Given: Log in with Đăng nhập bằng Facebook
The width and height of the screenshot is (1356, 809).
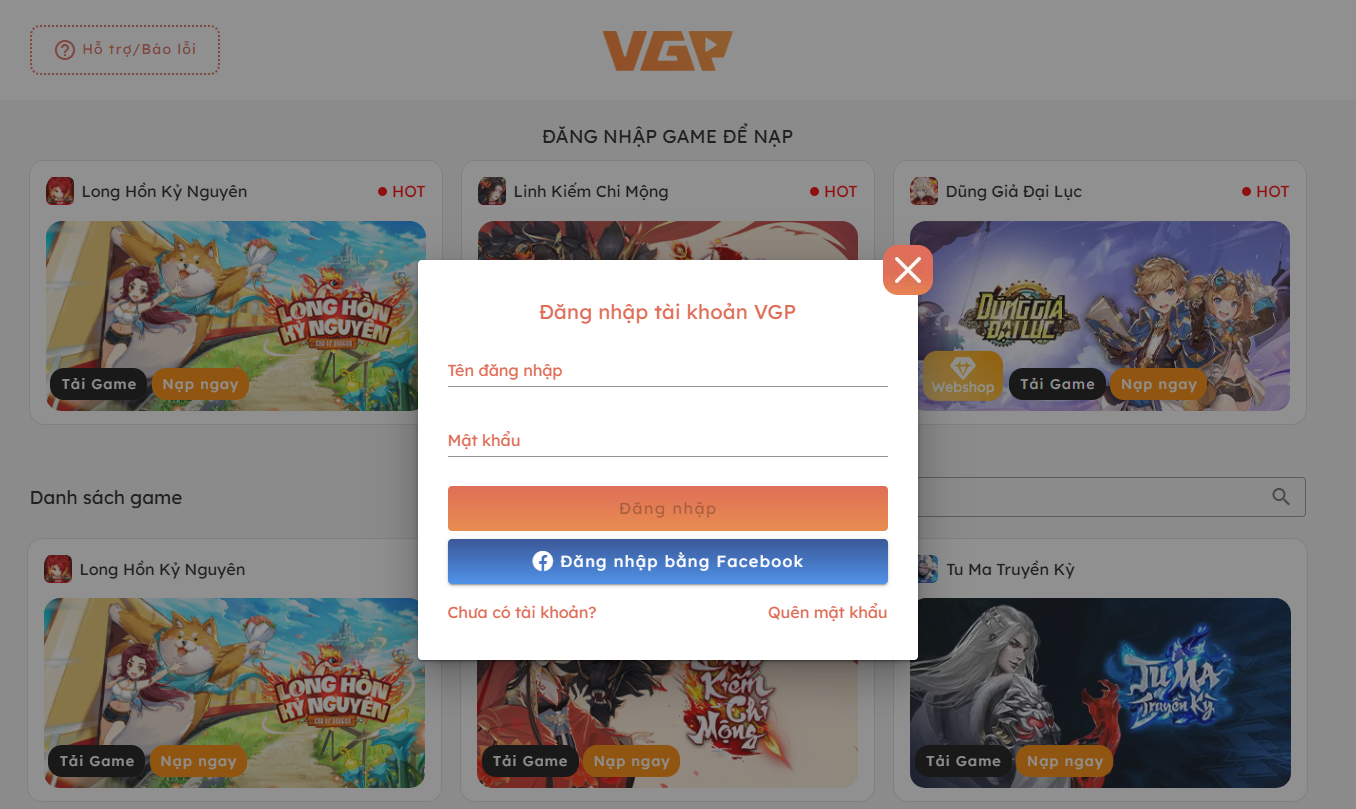Looking at the screenshot, I should 668,562.
